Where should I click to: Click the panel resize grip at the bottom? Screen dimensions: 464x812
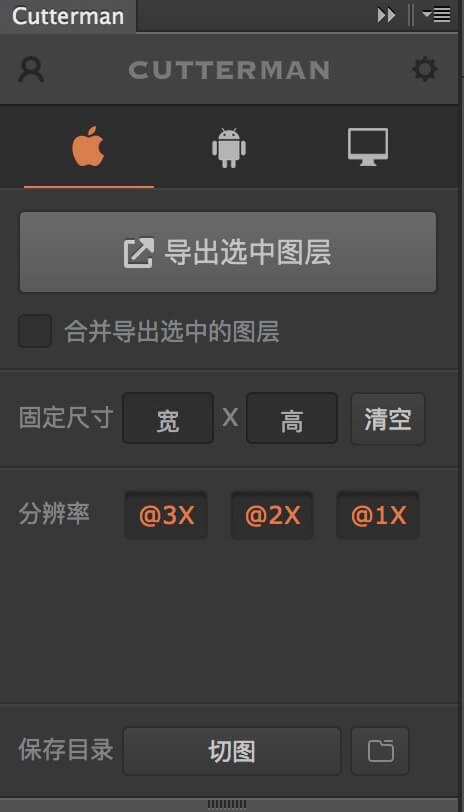click(227, 804)
